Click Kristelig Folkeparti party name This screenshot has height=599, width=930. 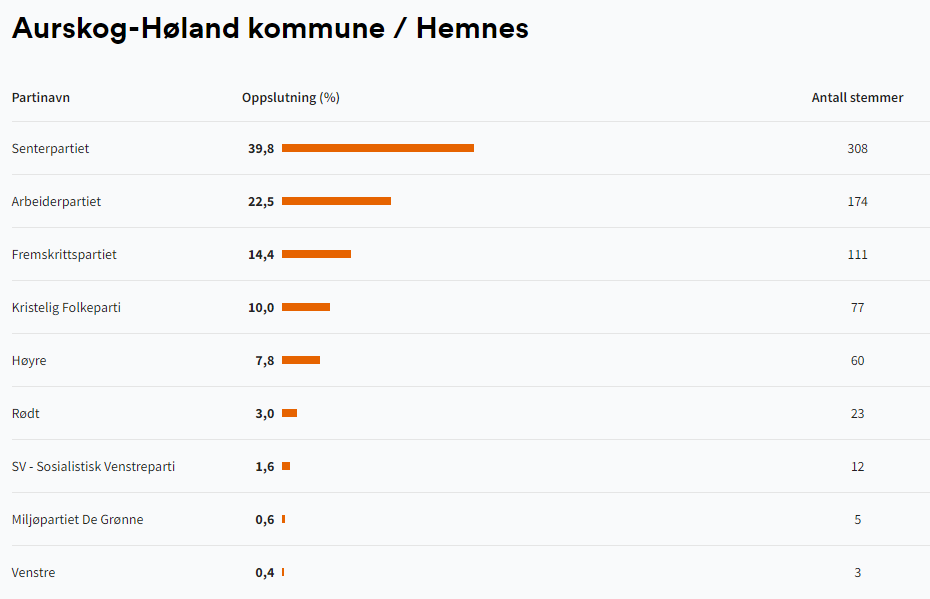coord(66,308)
